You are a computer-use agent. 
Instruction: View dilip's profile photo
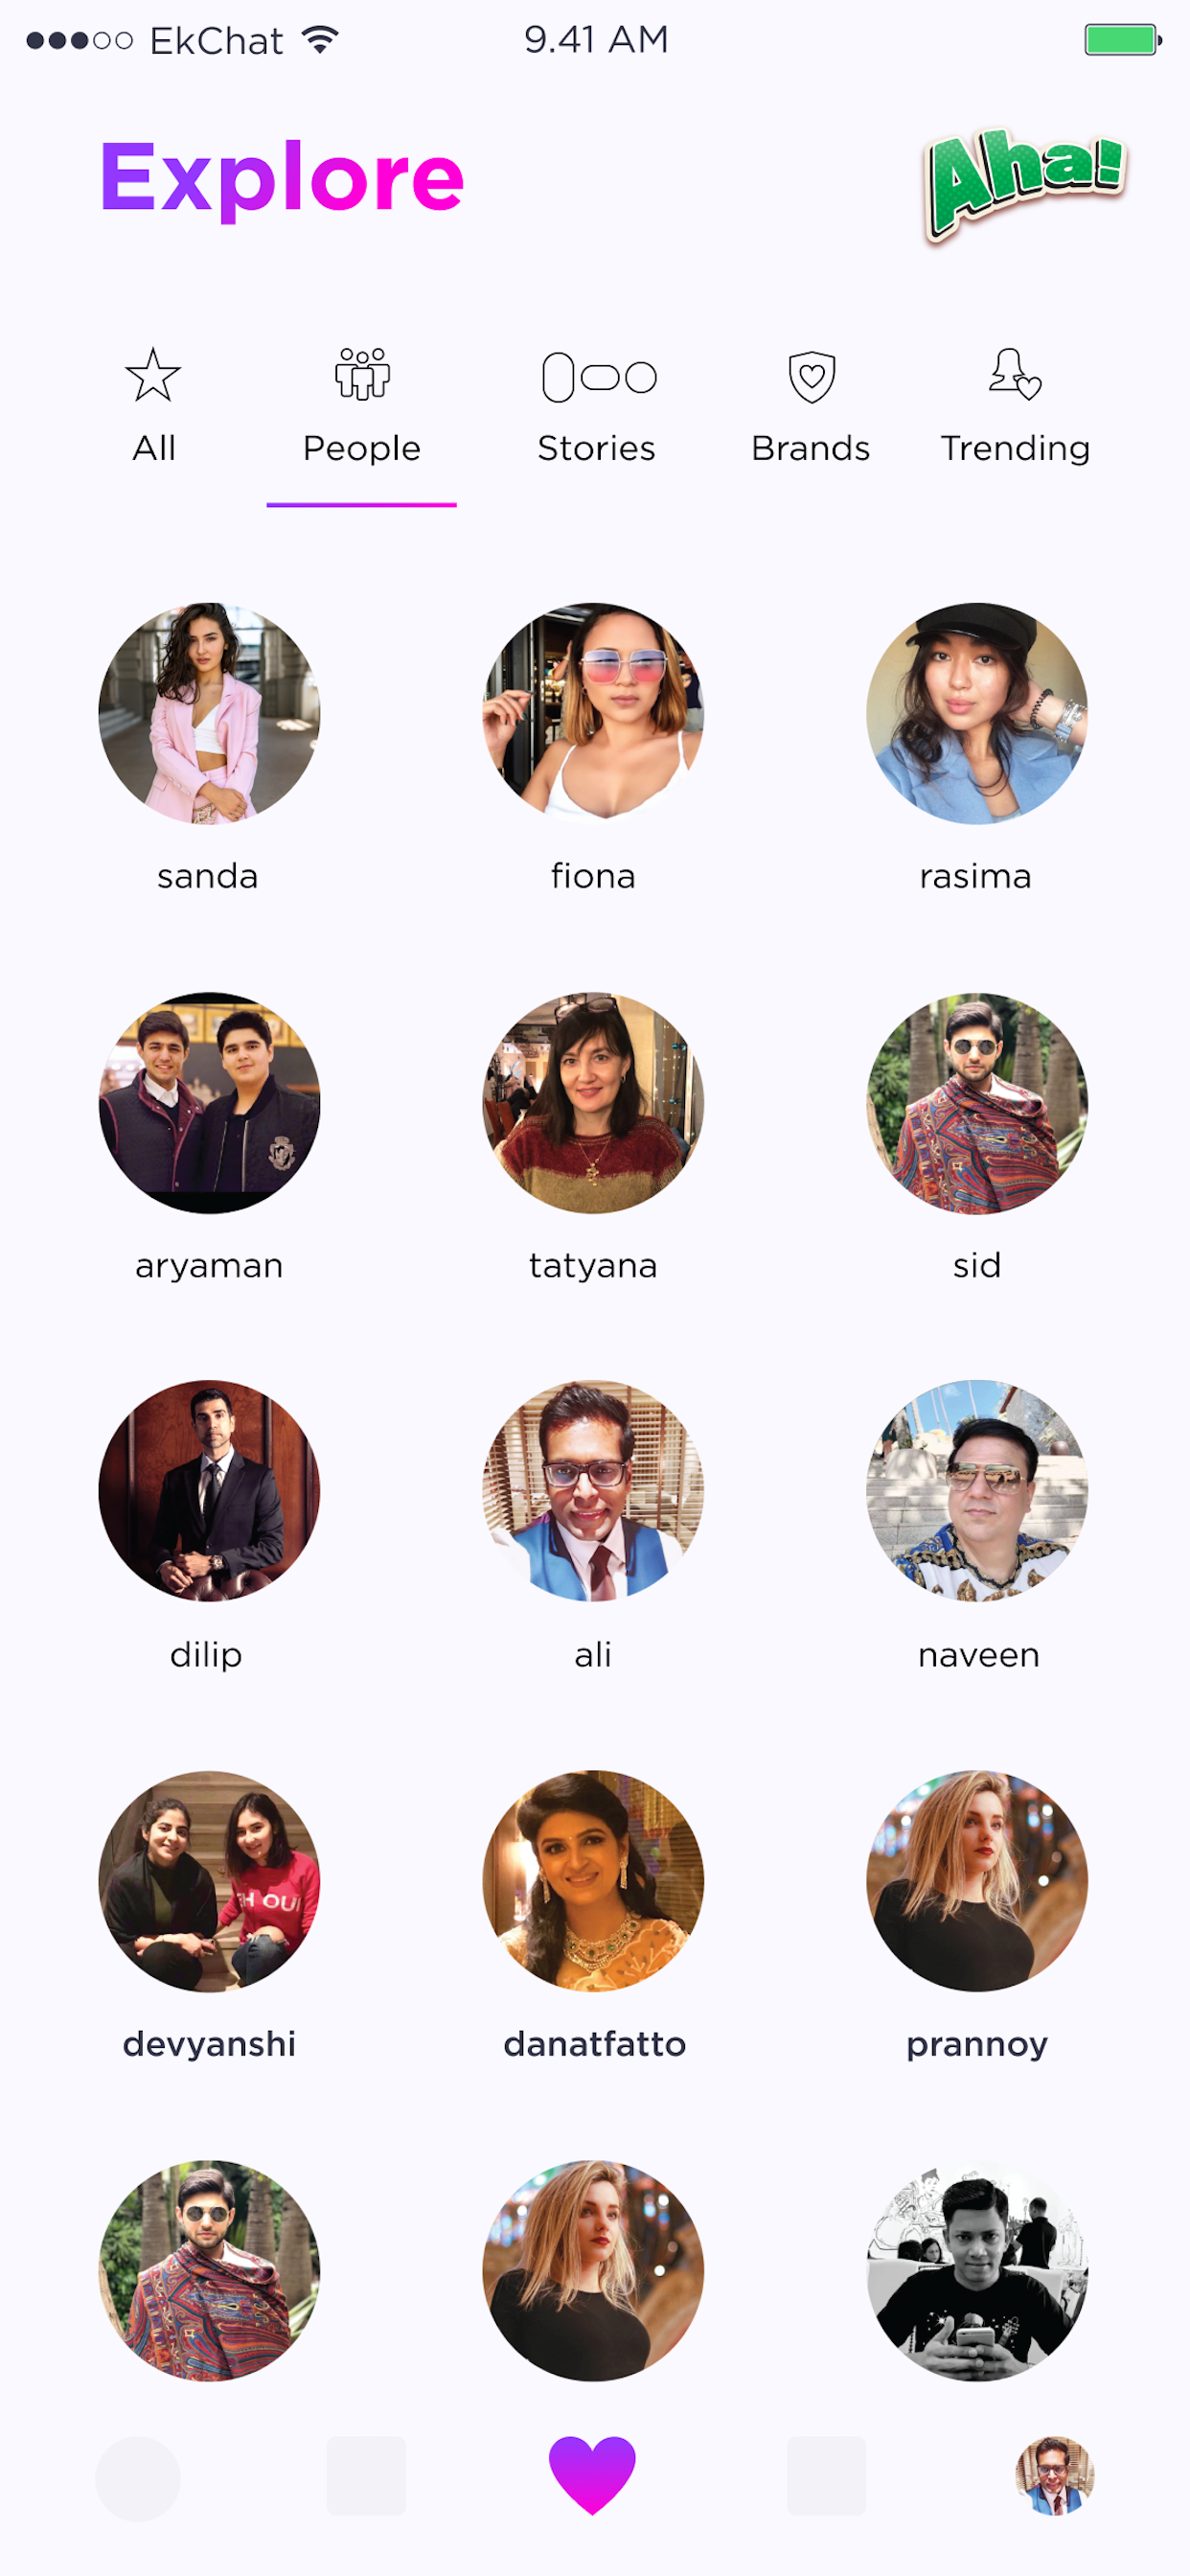pyautogui.click(x=209, y=1491)
